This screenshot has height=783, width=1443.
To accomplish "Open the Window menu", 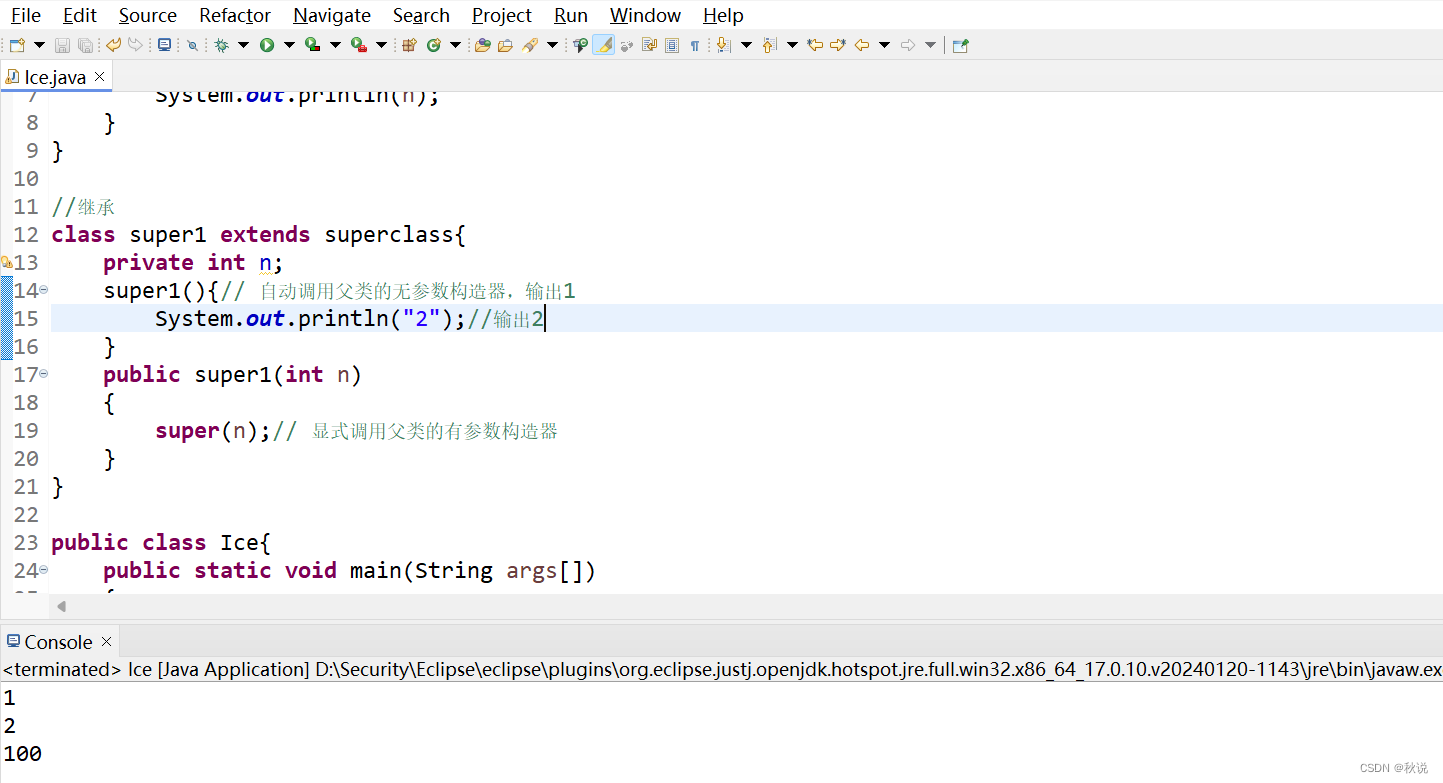I will point(646,15).
